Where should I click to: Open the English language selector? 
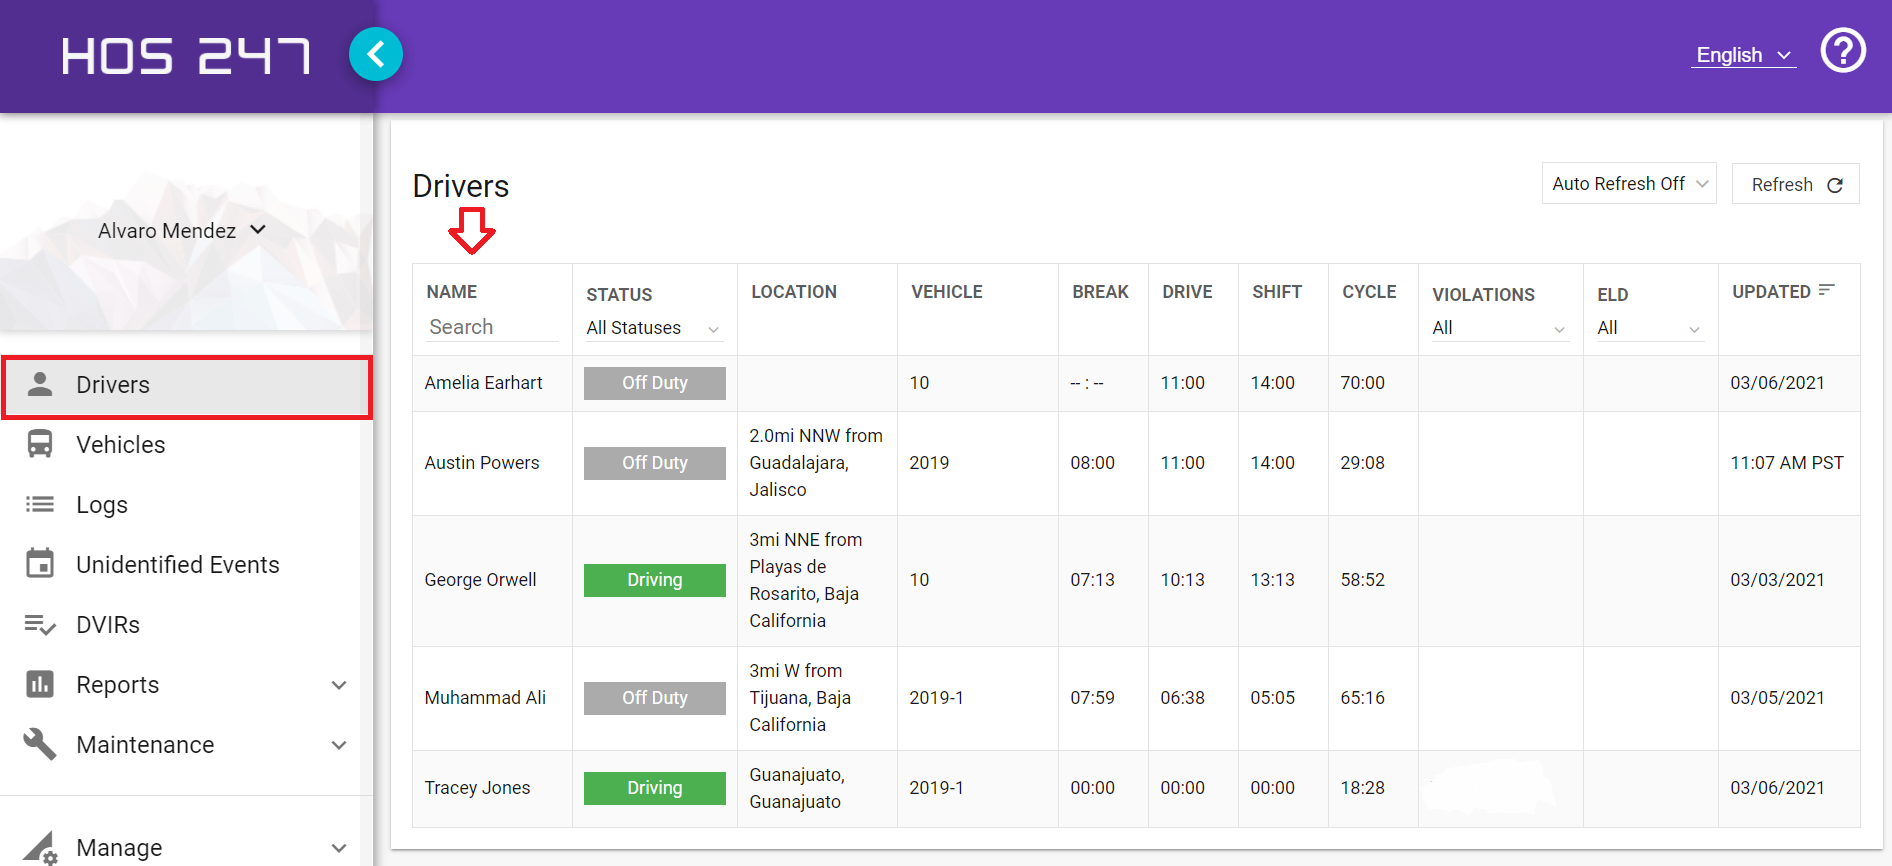(1743, 55)
